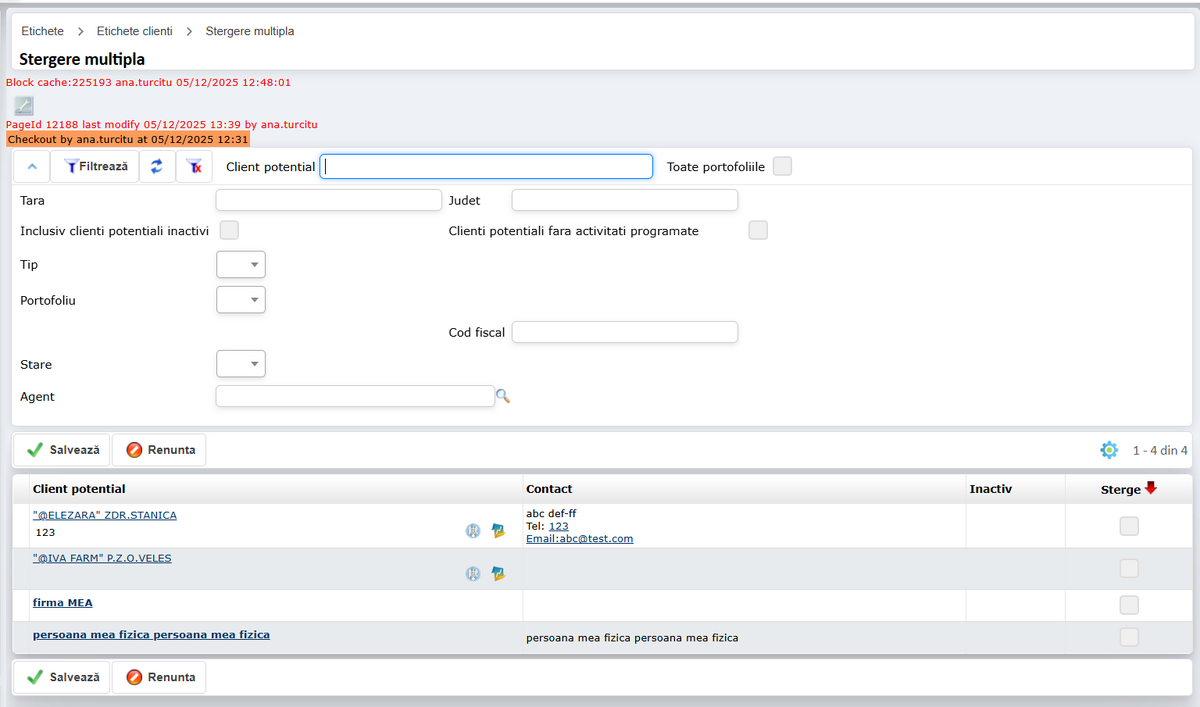Click the refresh arrows icon in filter toolbar
Screen dimensions: 1200x707
tap(157, 167)
